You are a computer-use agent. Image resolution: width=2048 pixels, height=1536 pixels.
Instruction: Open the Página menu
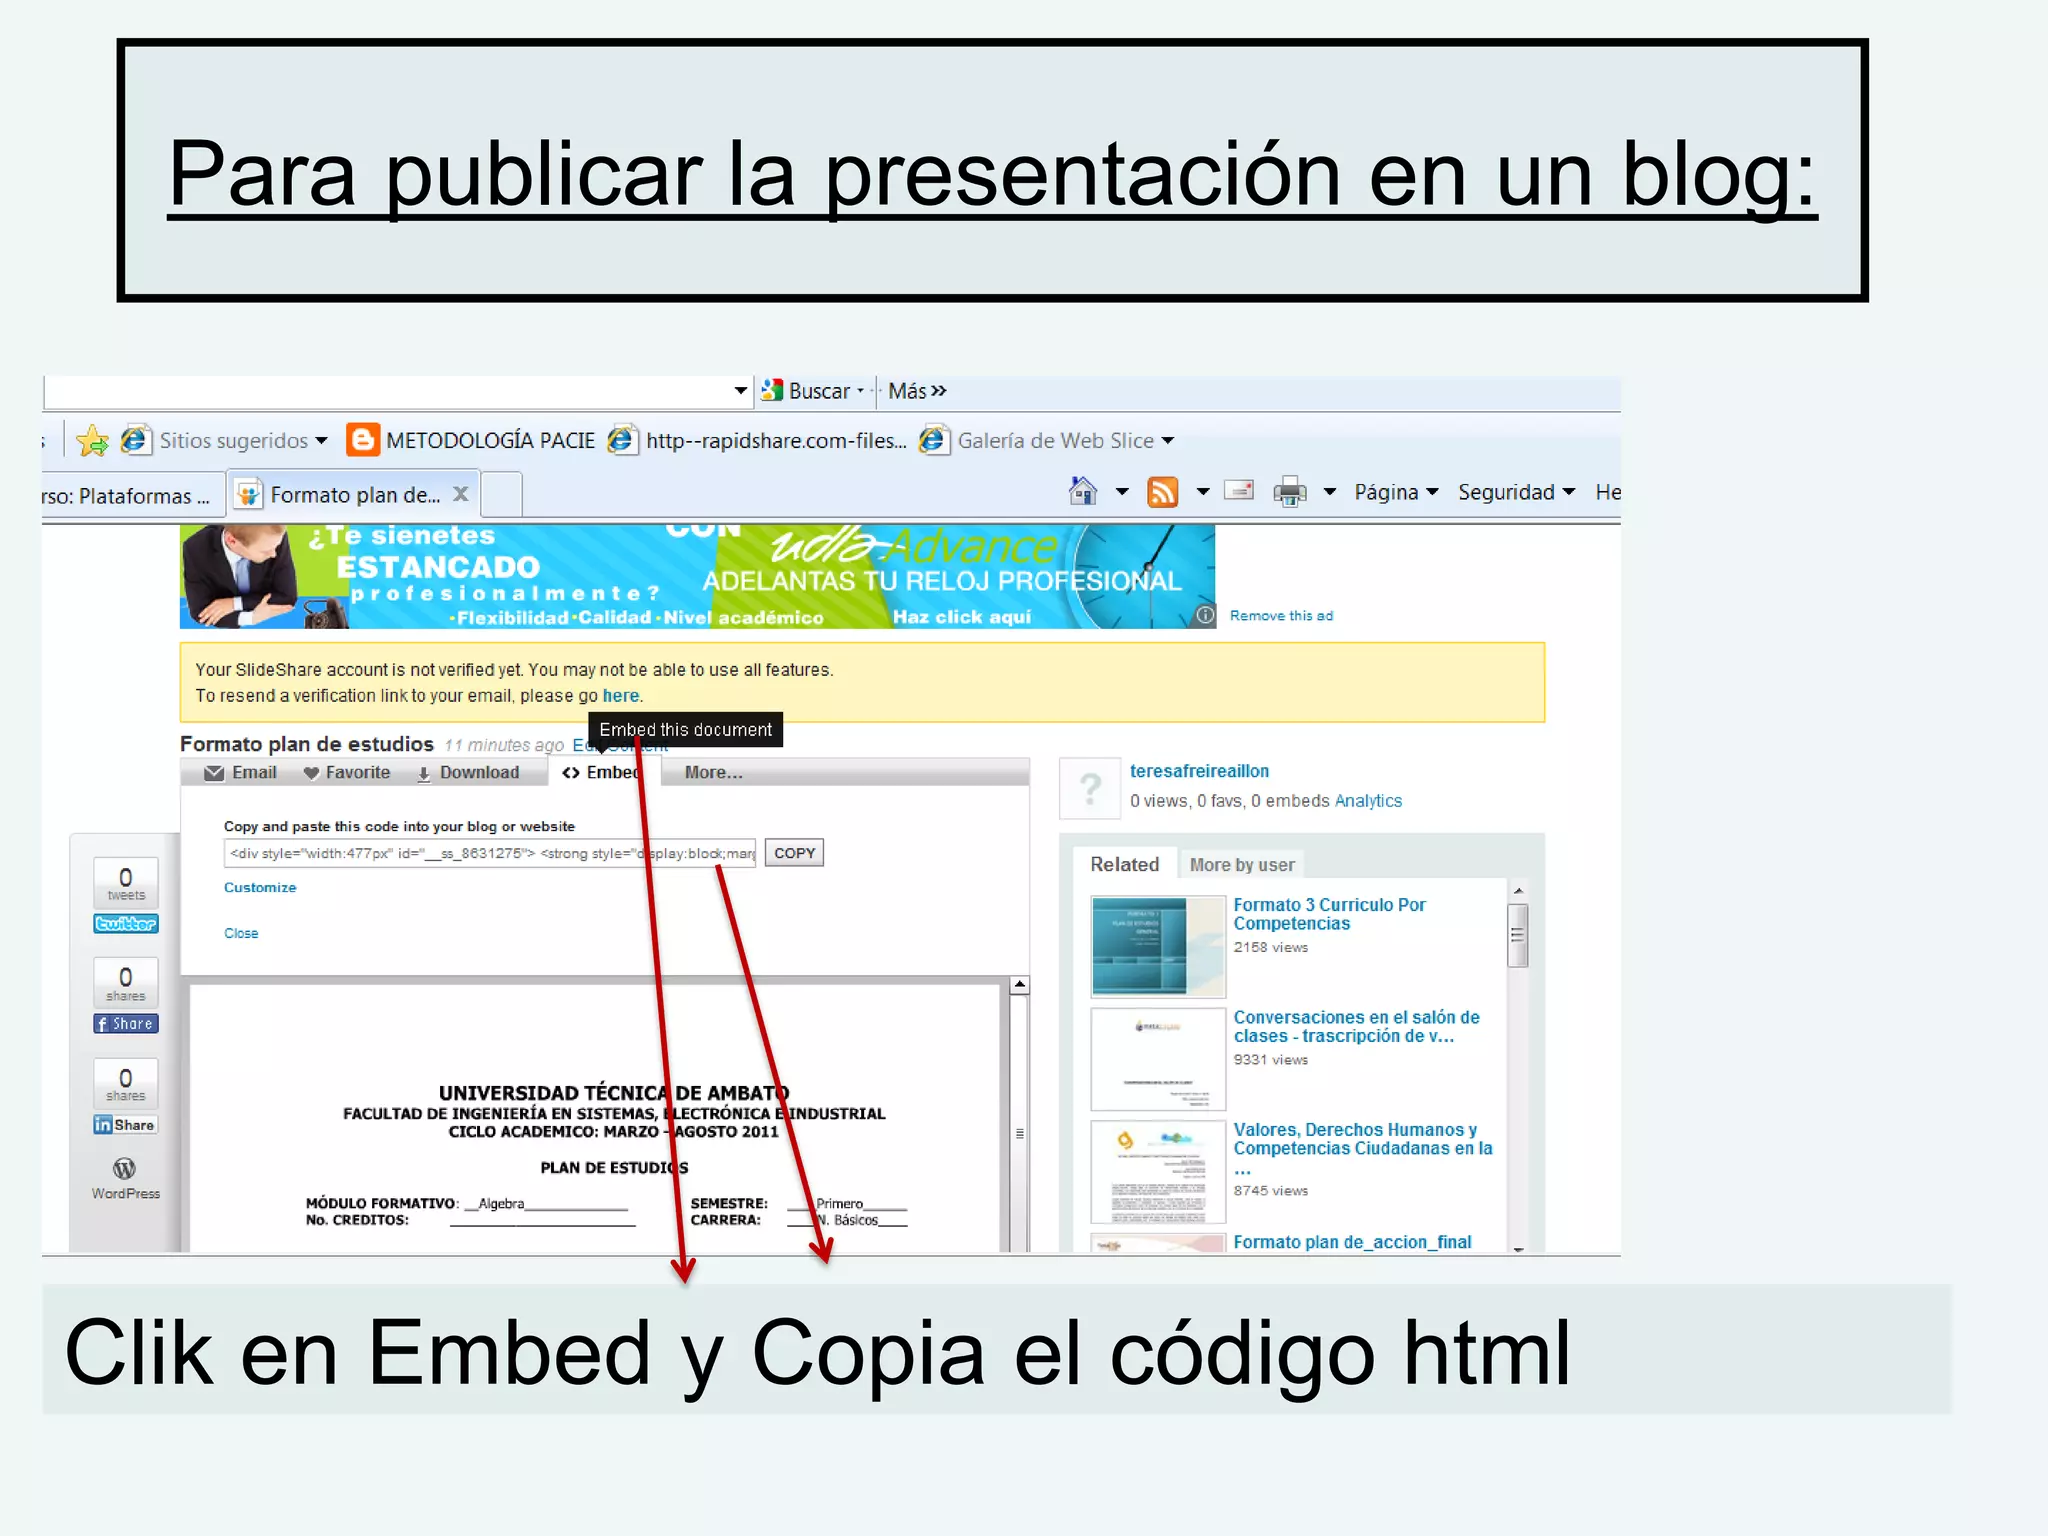tap(1396, 491)
